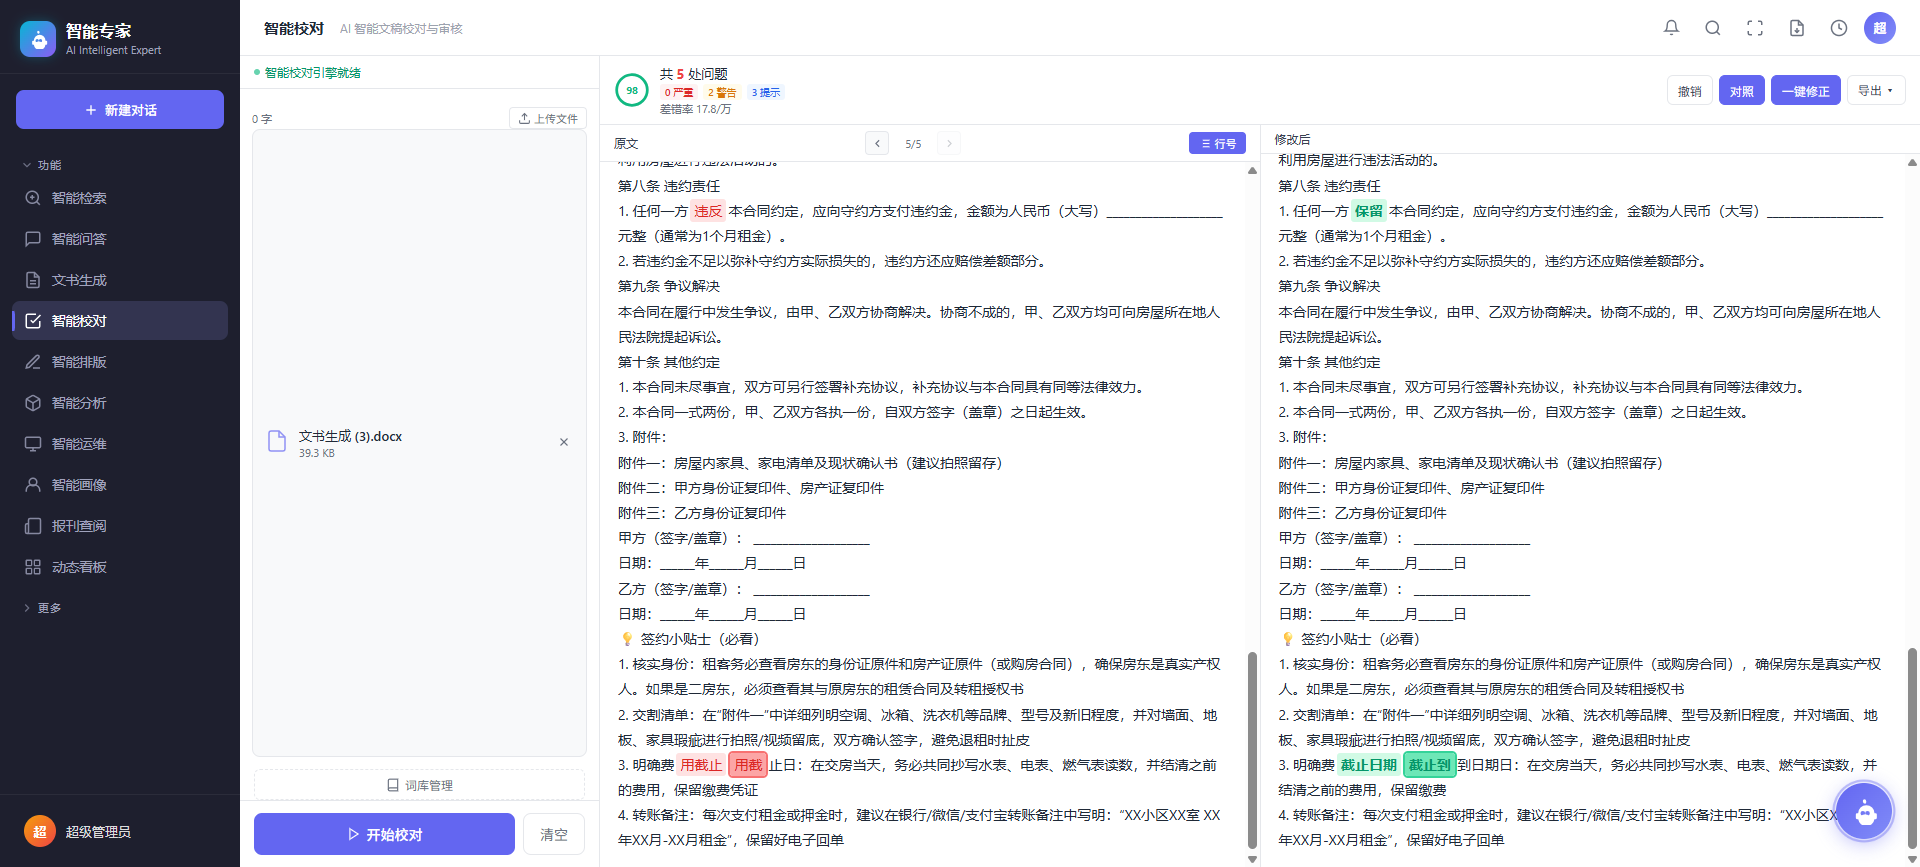Screen dimensions: 1920x867
Task: Click highlighted 用截 in original text
Action: pos(748,765)
